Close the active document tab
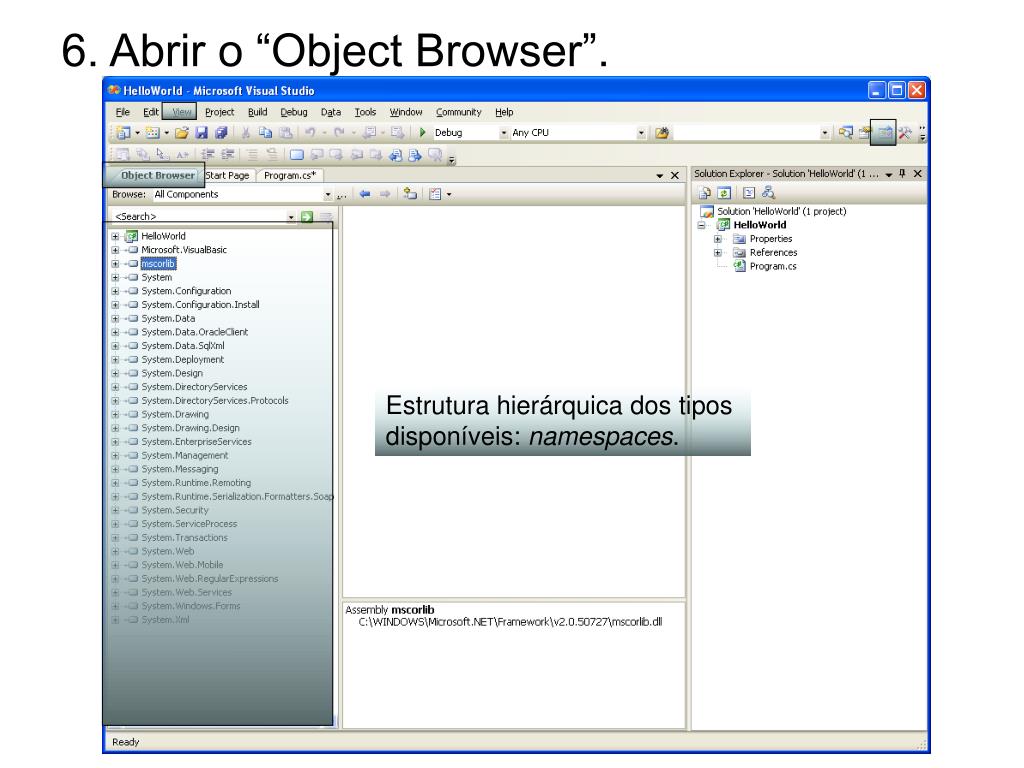This screenshot has width=1024, height=768. (x=675, y=176)
